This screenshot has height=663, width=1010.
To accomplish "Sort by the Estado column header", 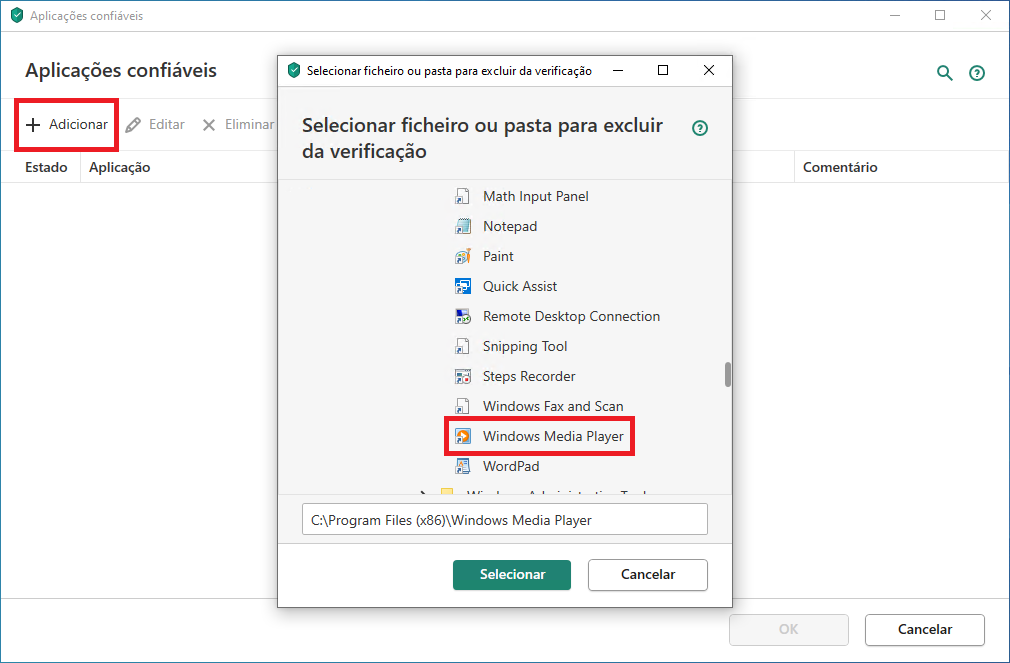I will (46, 167).
